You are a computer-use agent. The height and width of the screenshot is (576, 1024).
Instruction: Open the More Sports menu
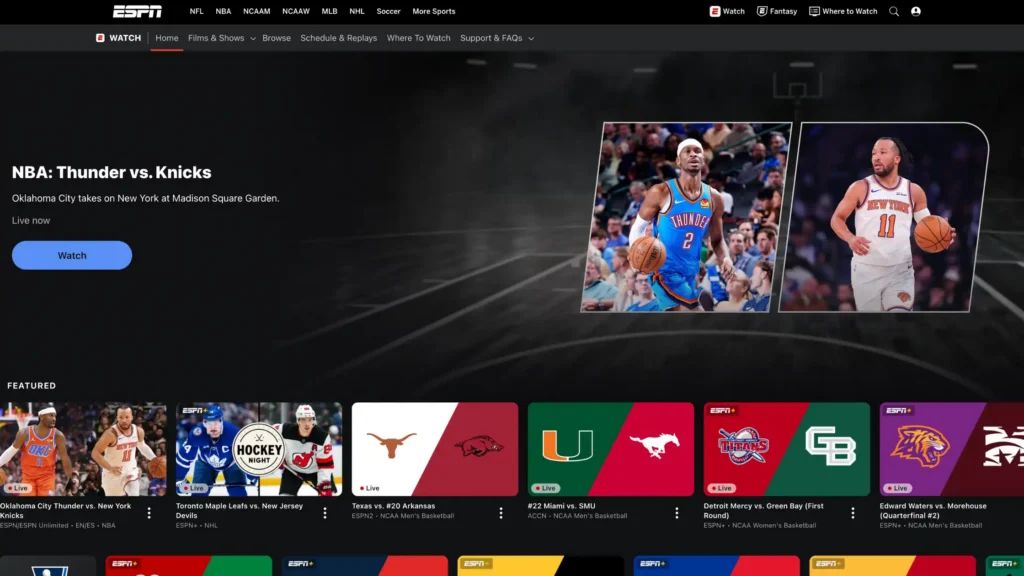434,11
